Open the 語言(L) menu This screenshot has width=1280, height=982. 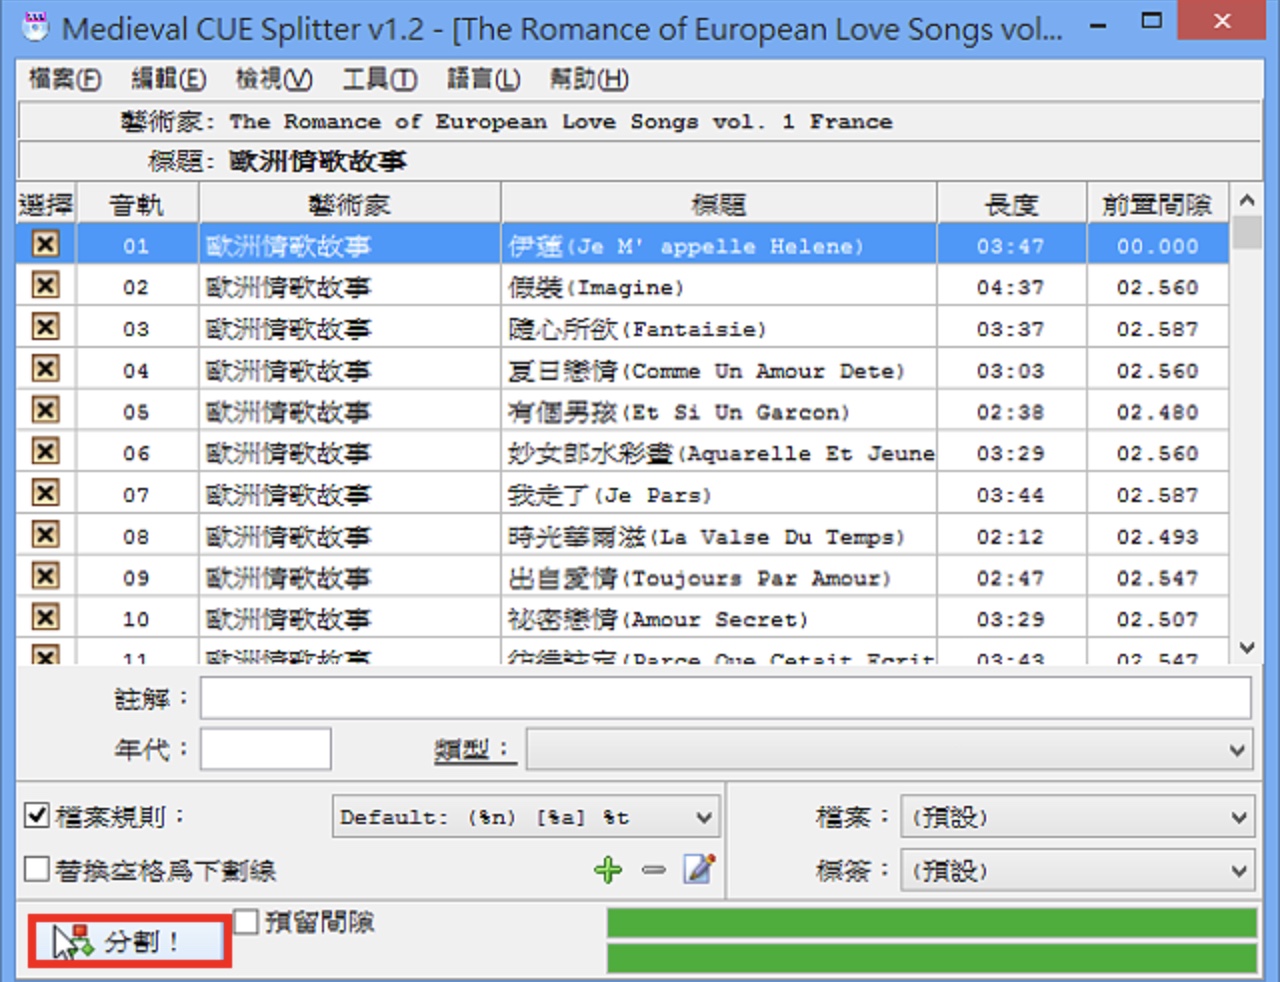[x=483, y=79]
